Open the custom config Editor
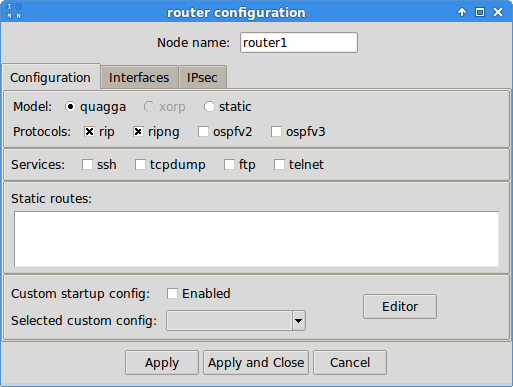Viewport: 513px width, 387px height. 400,306
